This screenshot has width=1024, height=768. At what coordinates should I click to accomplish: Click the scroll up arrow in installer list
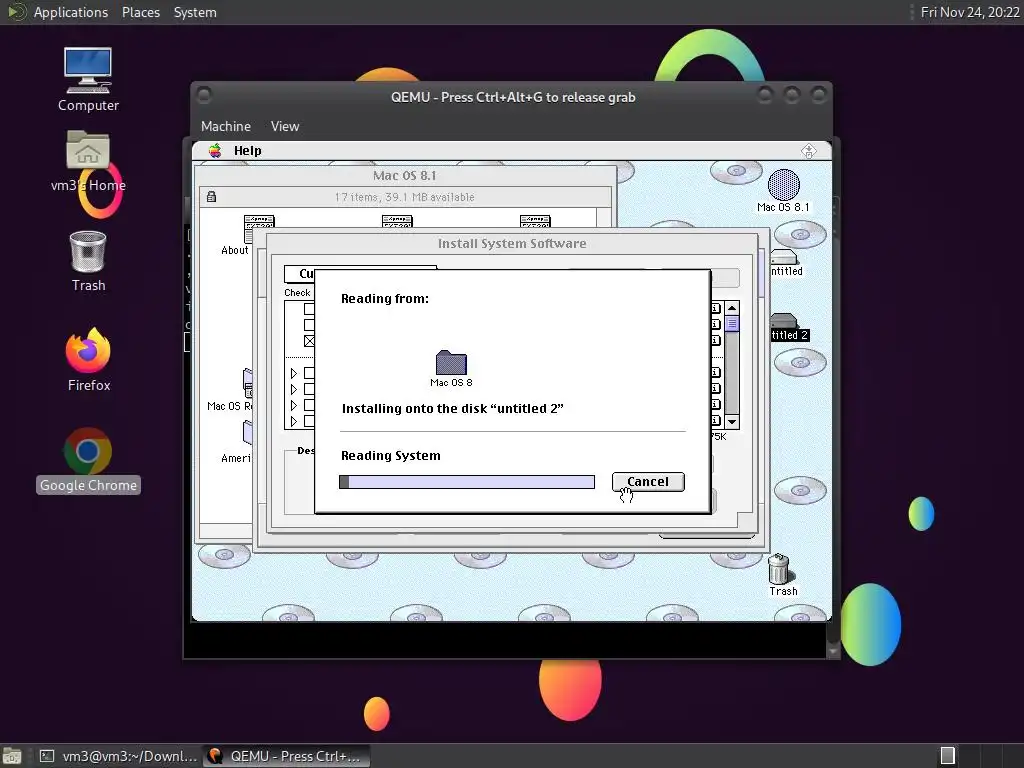tap(732, 308)
